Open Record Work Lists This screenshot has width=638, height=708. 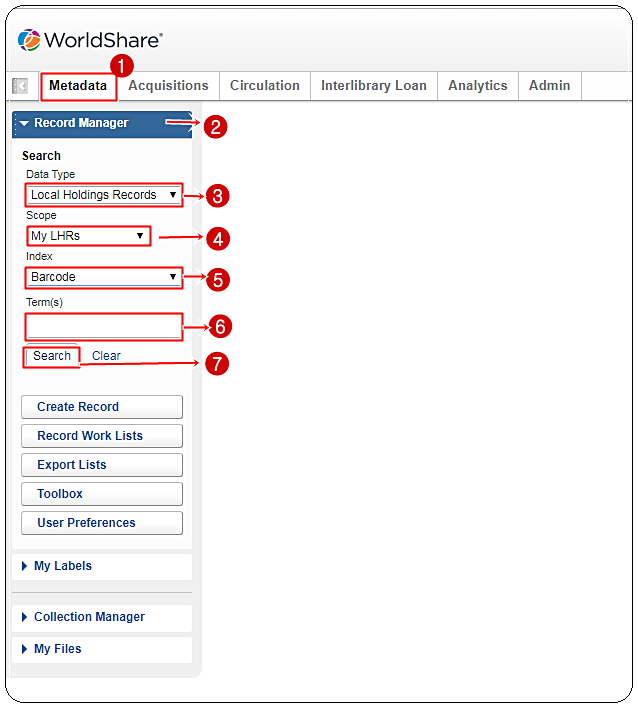click(x=102, y=436)
